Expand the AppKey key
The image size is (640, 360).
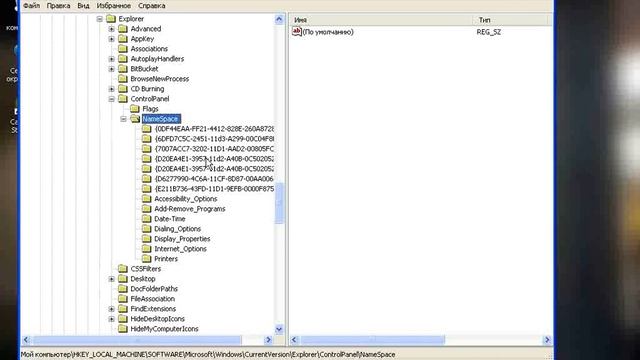(111, 39)
